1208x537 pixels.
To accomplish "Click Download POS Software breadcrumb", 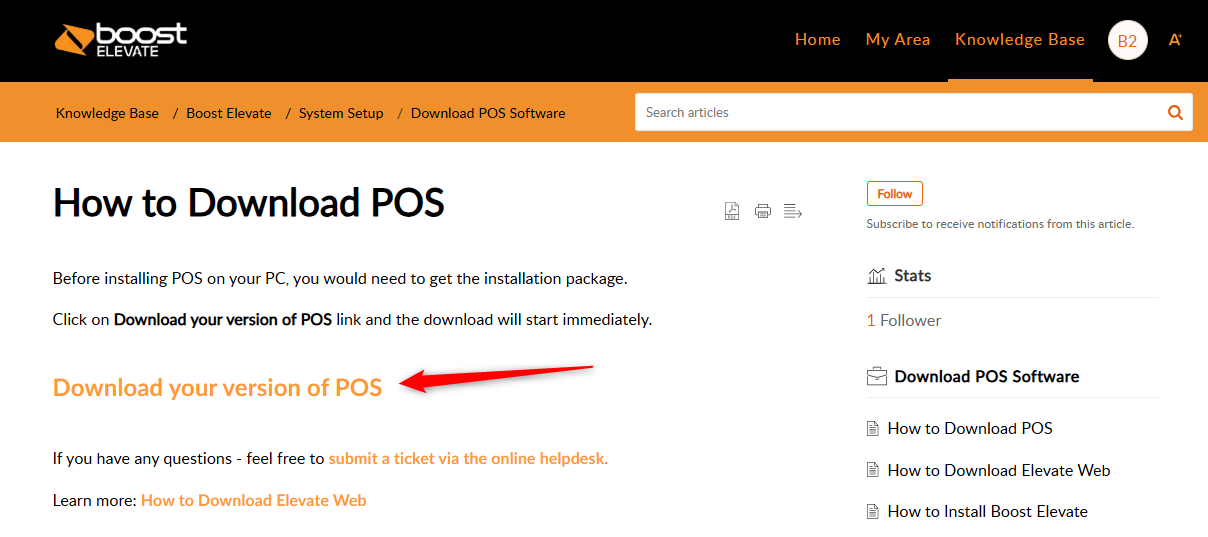I will pos(488,113).
